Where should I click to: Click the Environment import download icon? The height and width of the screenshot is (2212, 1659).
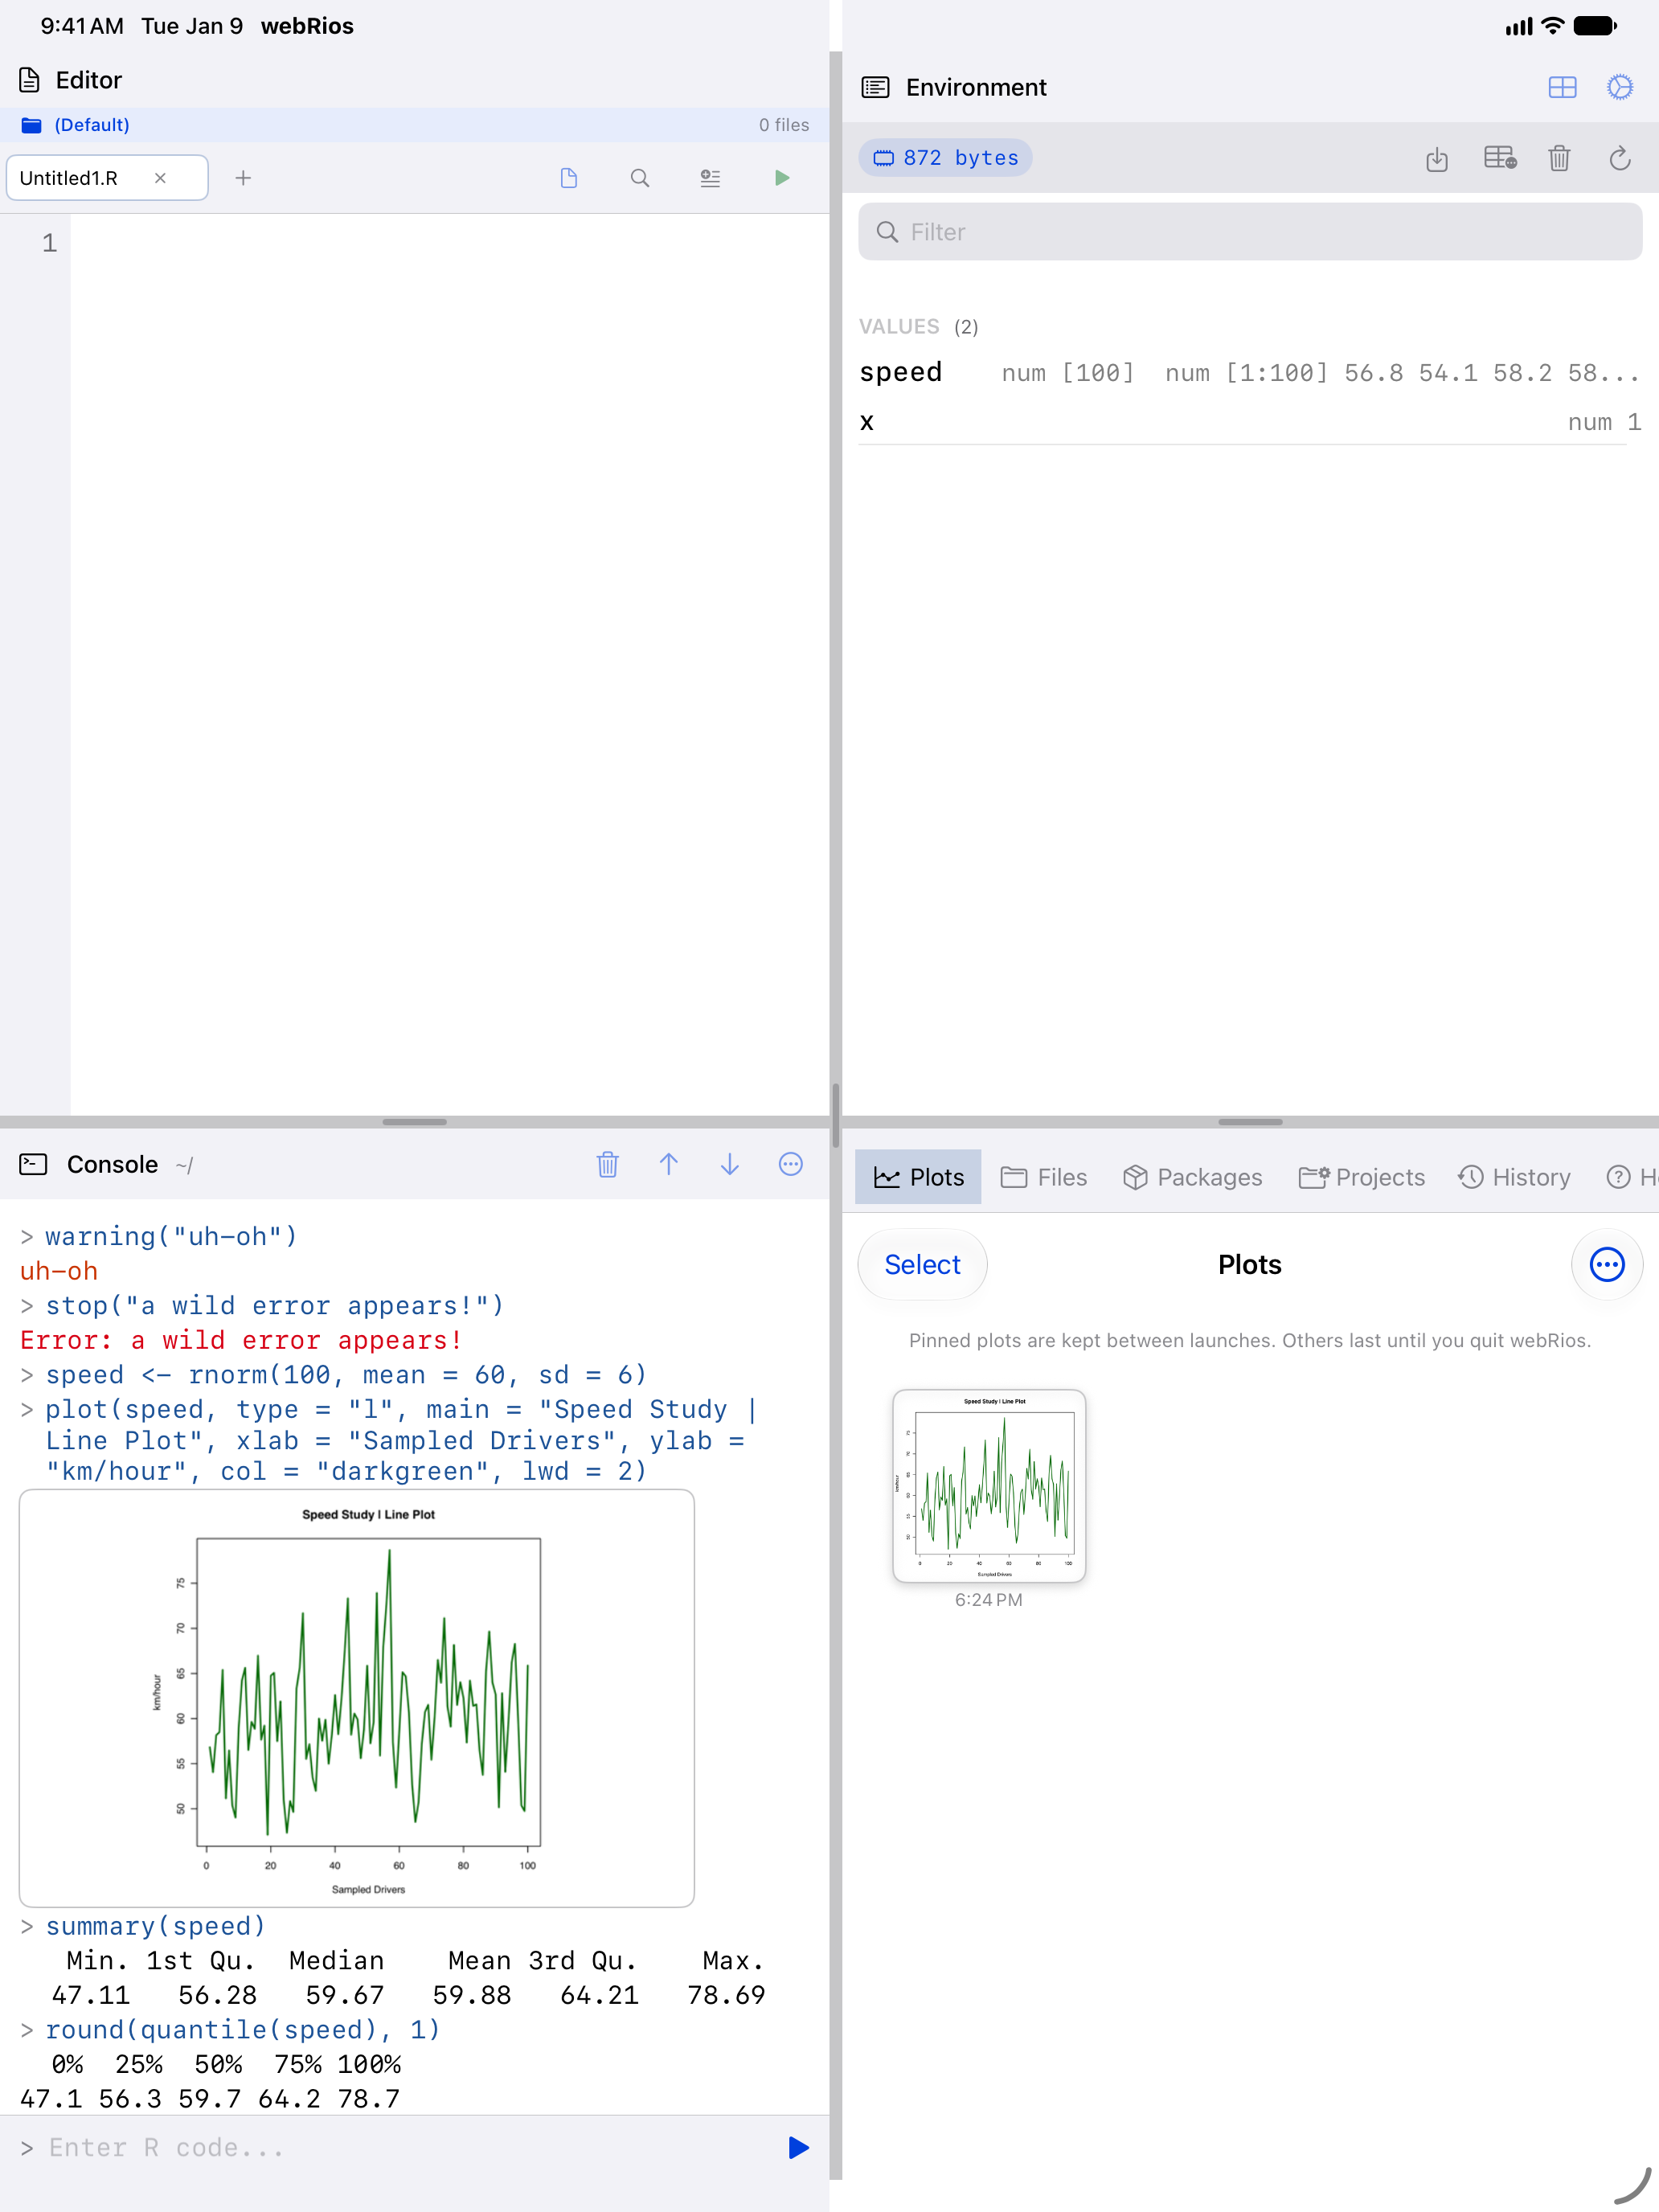click(1437, 158)
